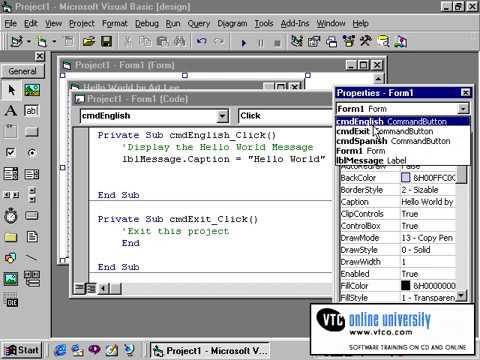
Task: Click the Start (run) play button
Action: pos(244,43)
